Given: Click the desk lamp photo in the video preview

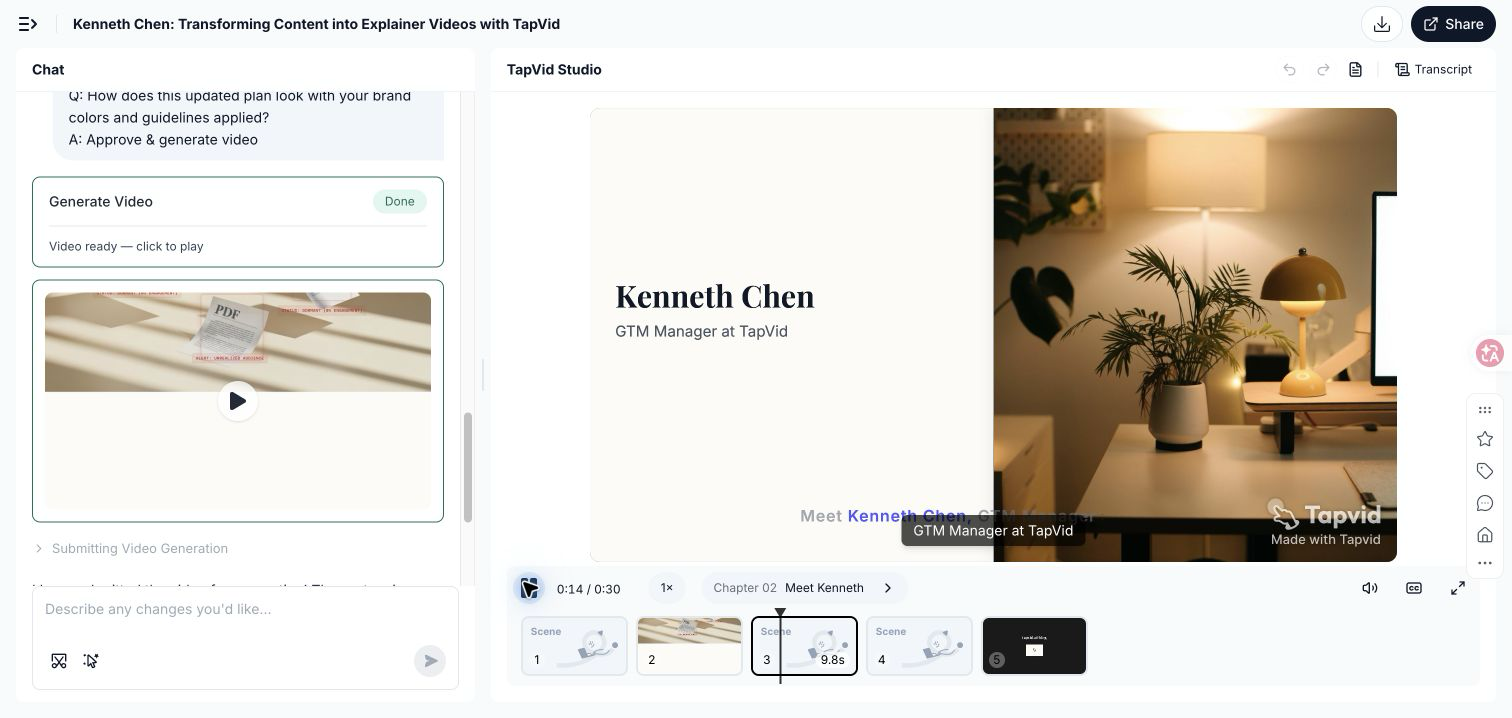Looking at the screenshot, I should (x=1195, y=334).
